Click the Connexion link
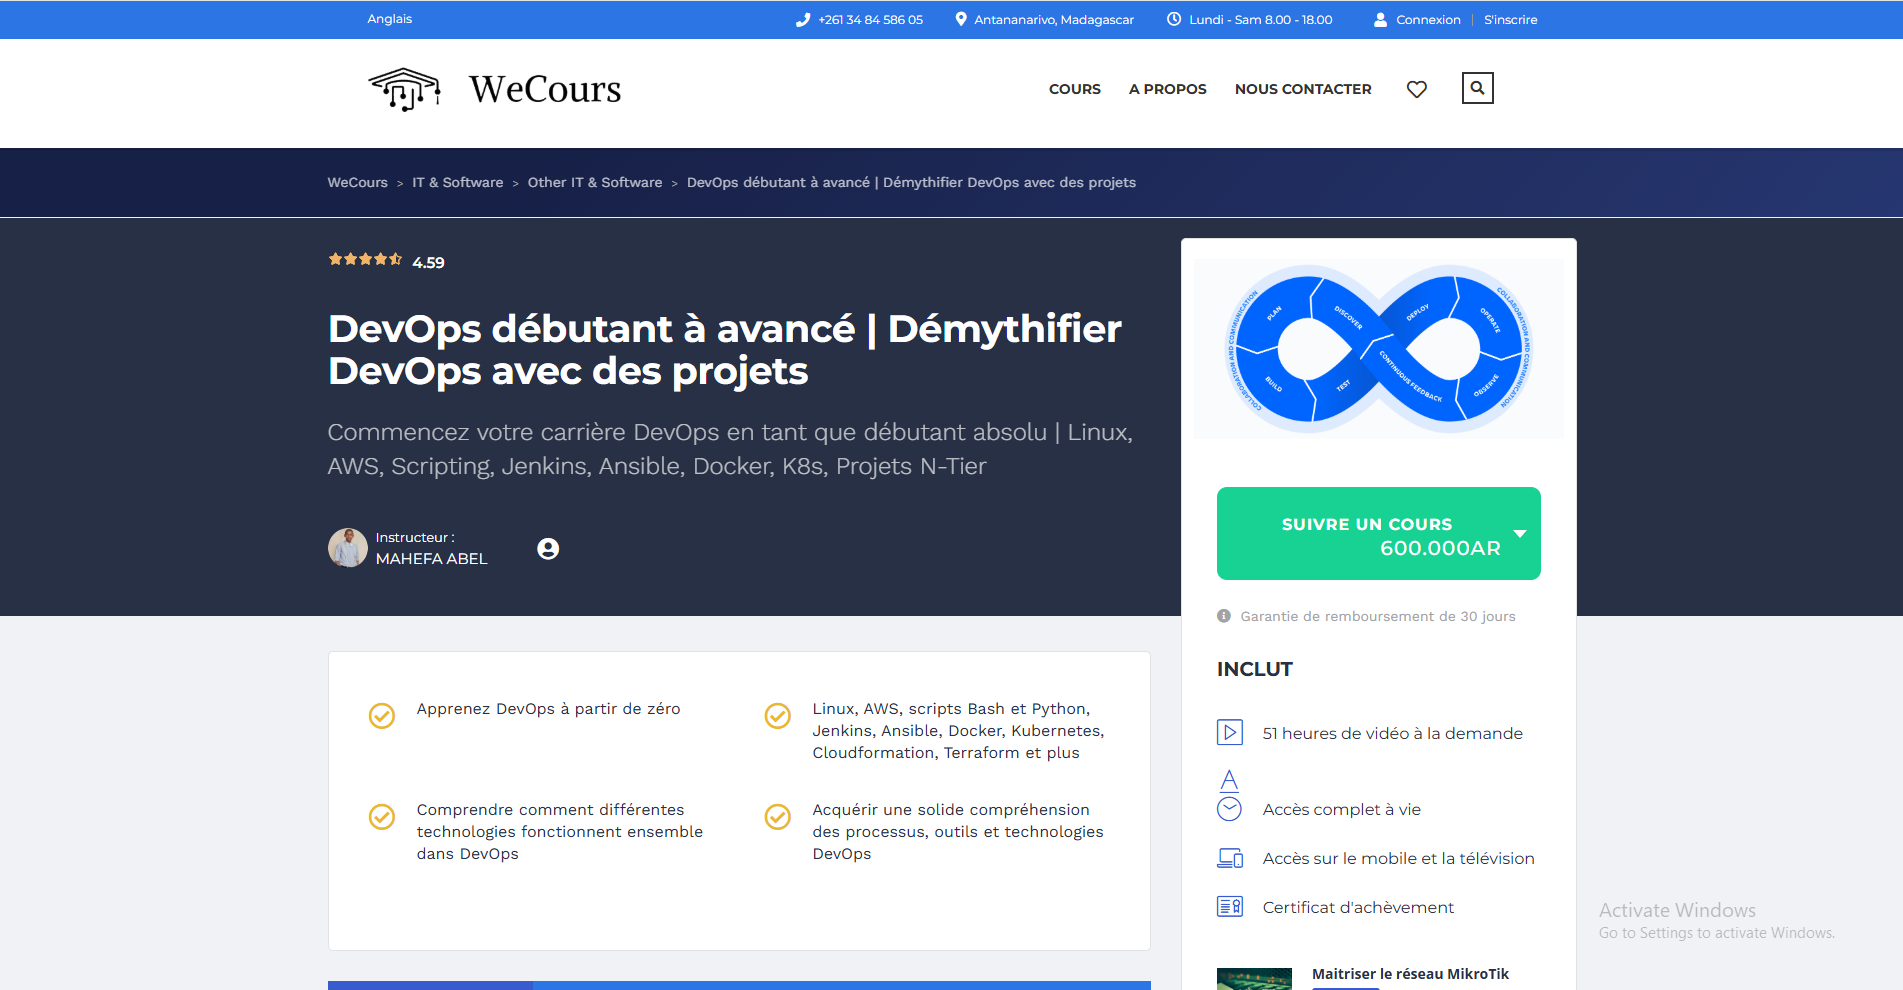This screenshot has height=990, width=1903. click(1428, 20)
